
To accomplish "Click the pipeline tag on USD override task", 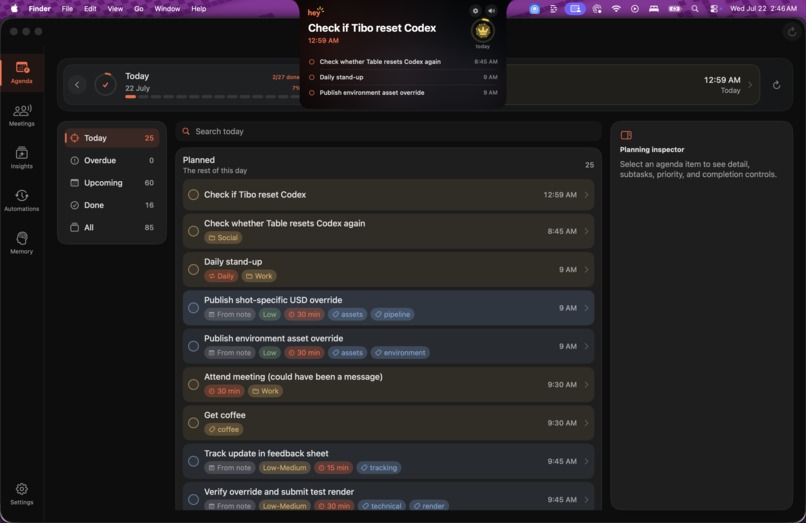I will pos(392,314).
